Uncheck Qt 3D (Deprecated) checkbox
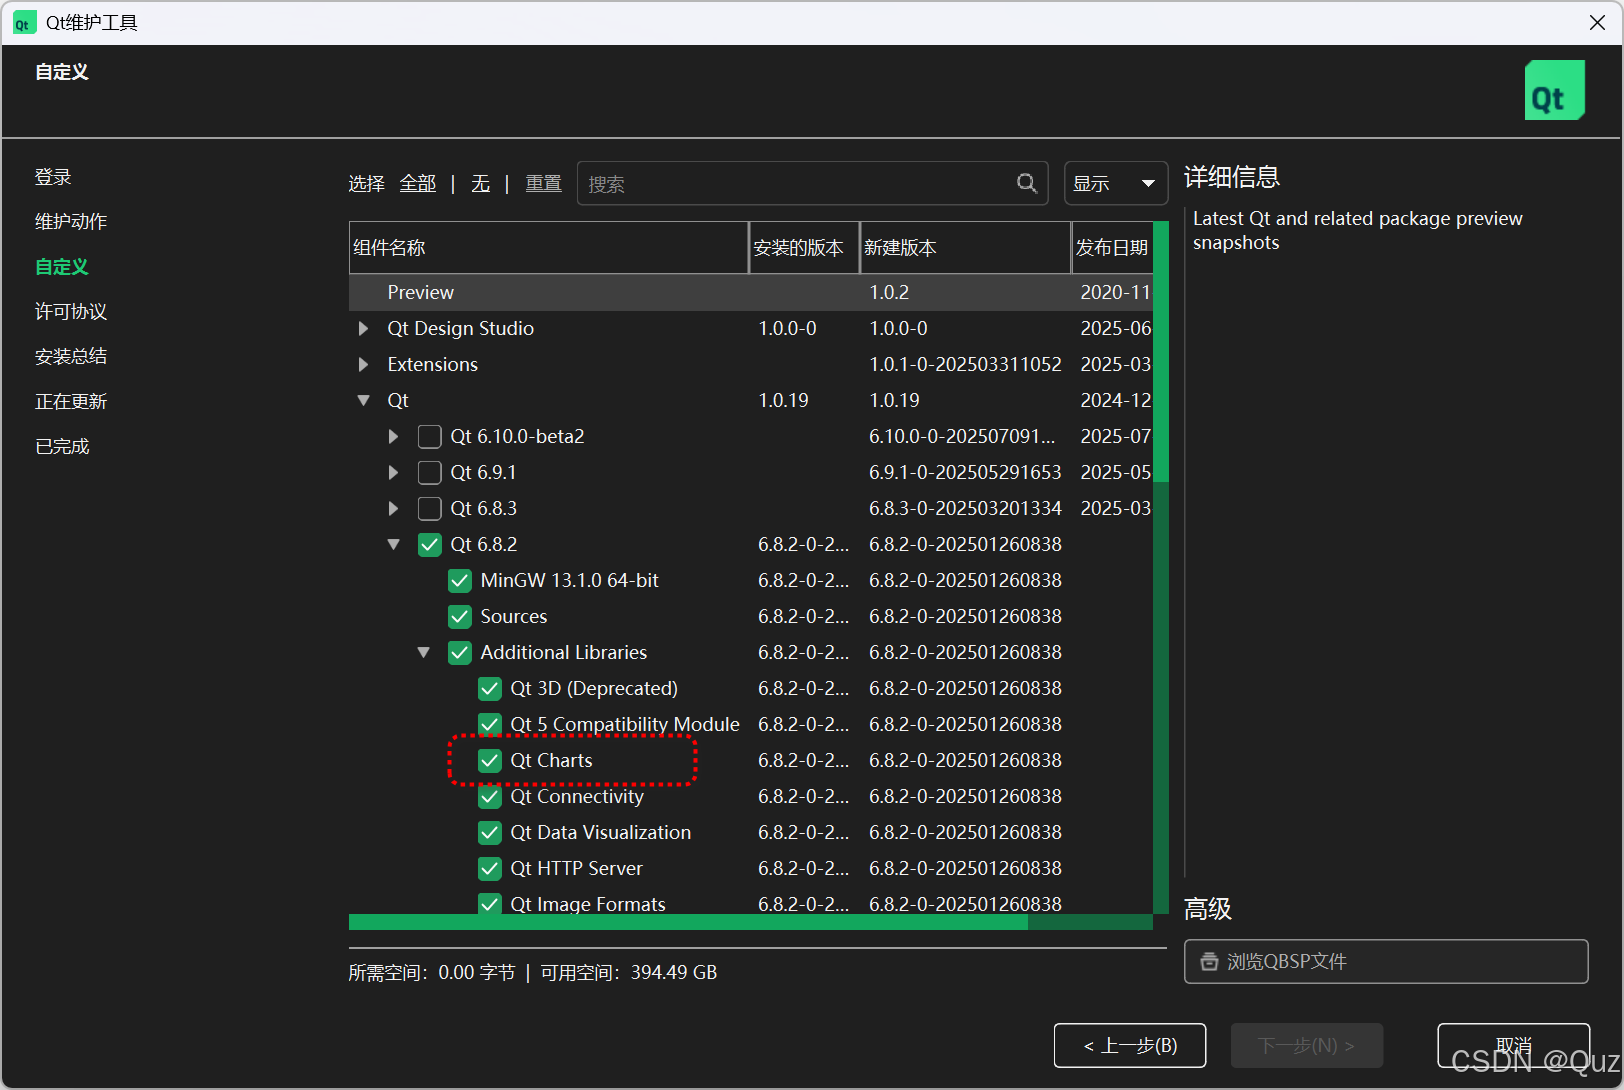1624x1090 pixels. tap(490, 688)
